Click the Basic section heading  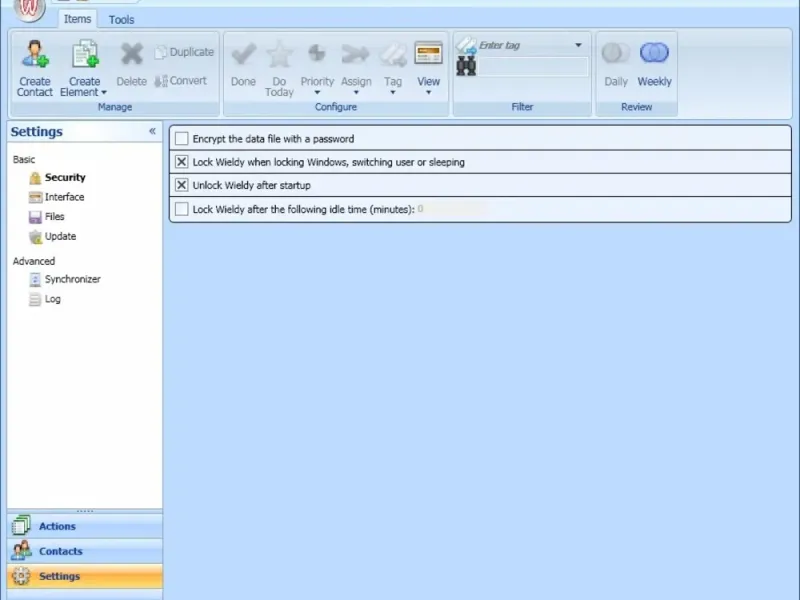23,160
